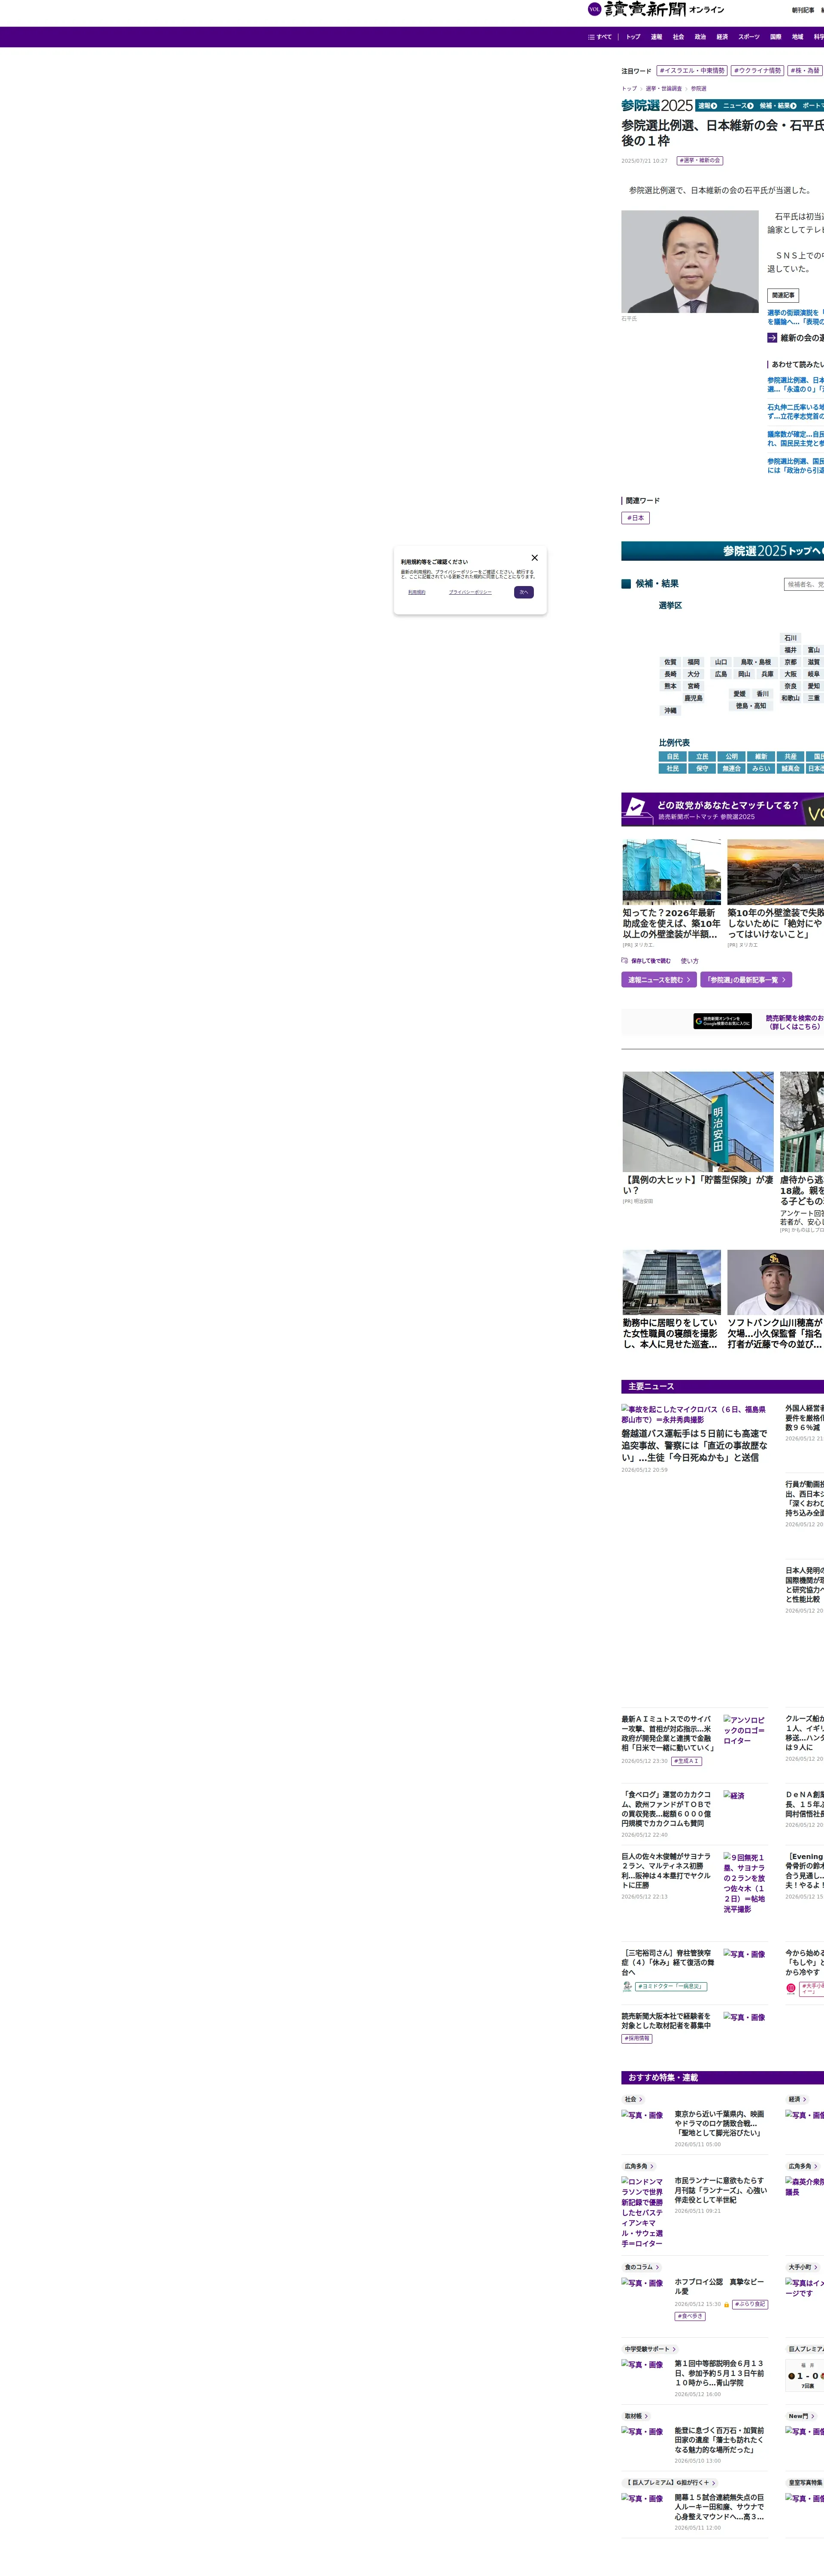Image resolution: width=824 pixels, height=2576 pixels.
Task: Open the すべて hamburger menu
Action: pyautogui.click(x=600, y=37)
